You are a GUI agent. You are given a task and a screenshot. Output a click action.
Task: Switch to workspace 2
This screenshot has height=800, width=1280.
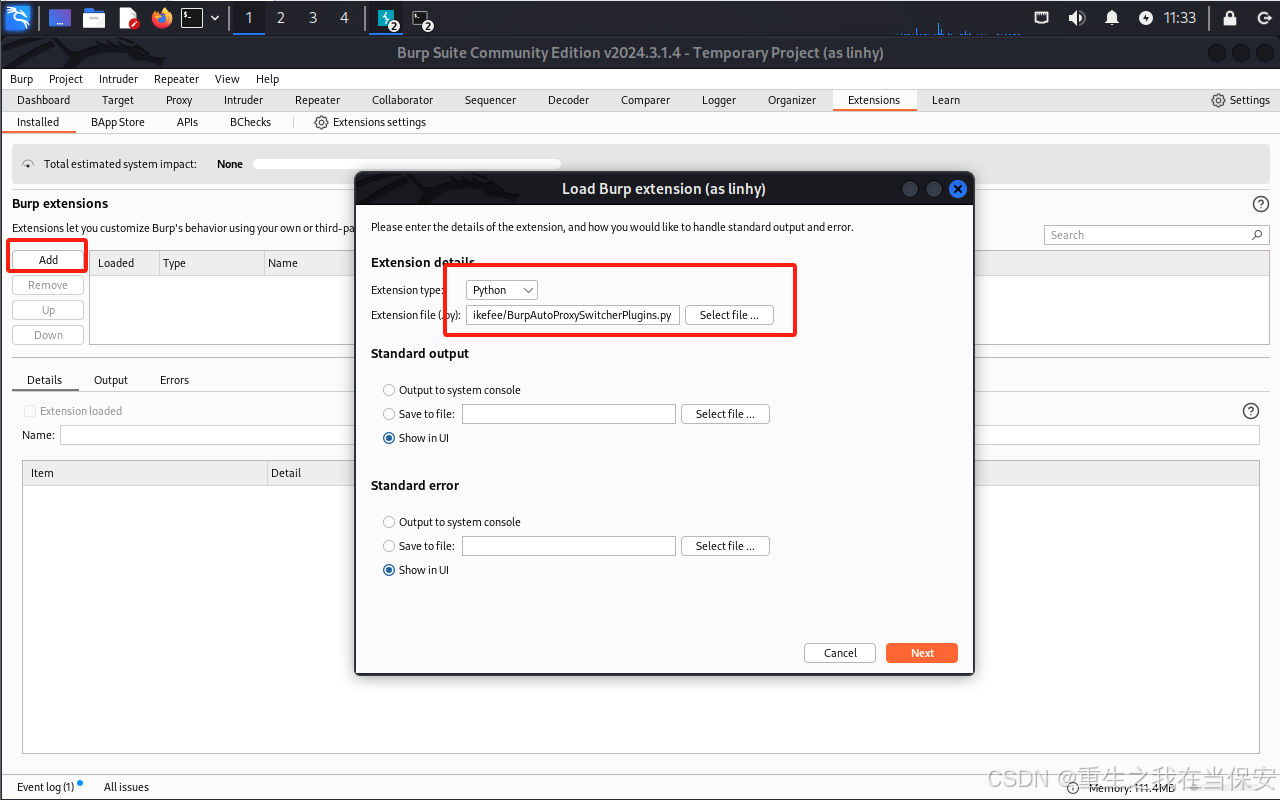click(x=281, y=18)
